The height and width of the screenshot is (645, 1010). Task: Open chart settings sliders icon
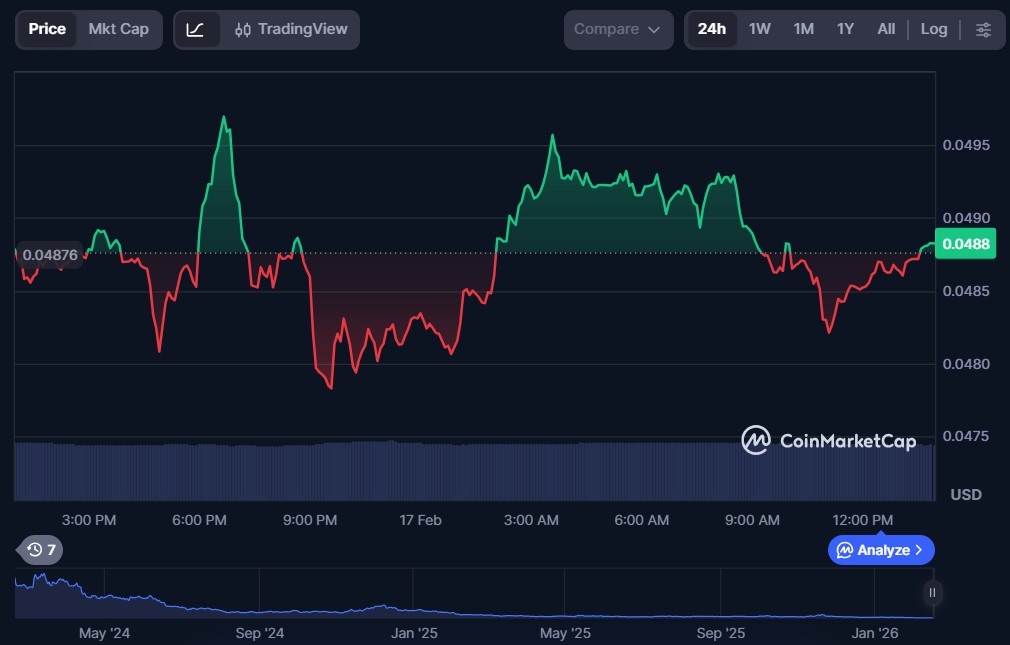[x=983, y=30]
